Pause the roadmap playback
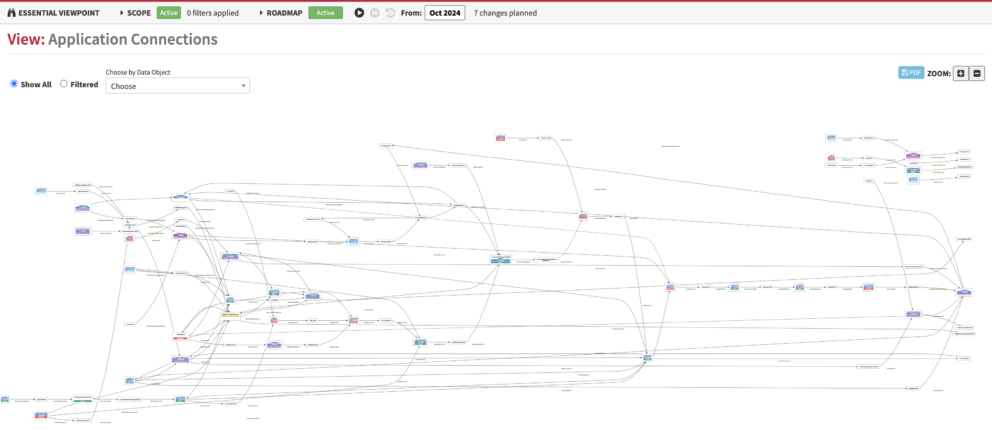Viewport: 992px width, 445px height. [x=375, y=13]
